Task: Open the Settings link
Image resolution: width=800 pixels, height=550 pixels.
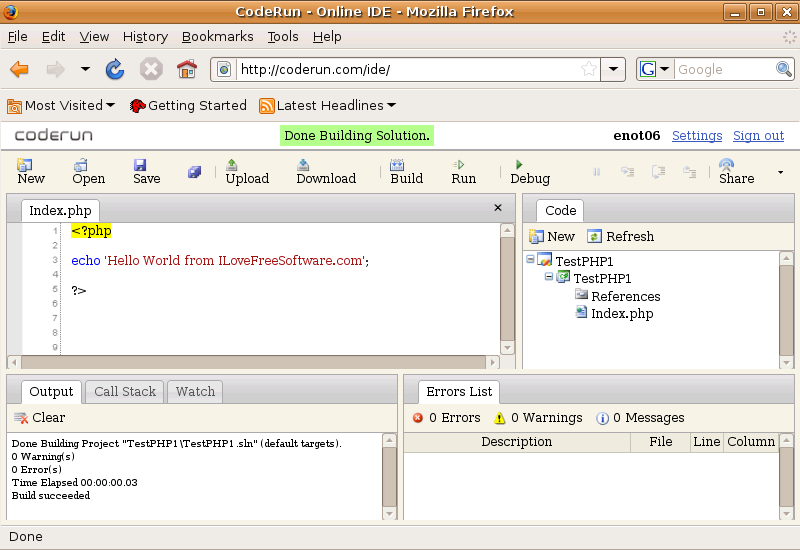Action: [x=696, y=135]
